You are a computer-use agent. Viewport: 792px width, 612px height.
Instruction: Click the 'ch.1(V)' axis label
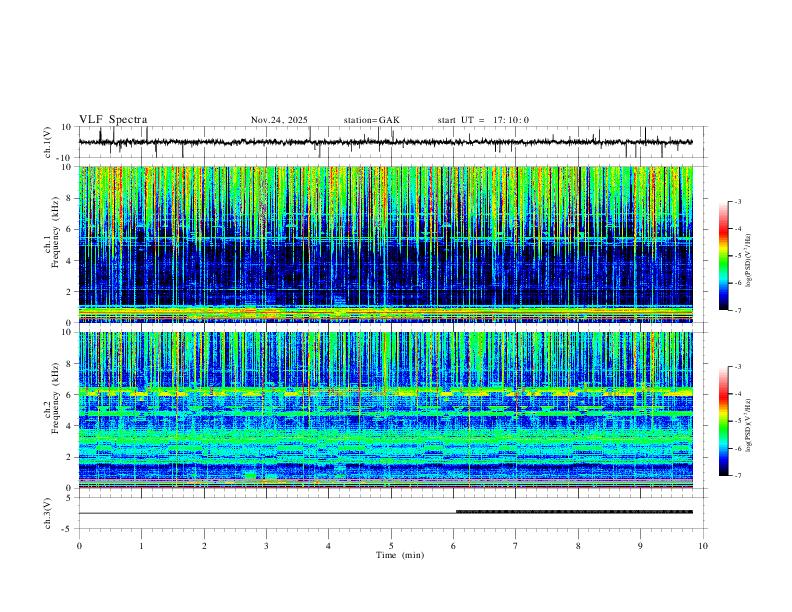(x=48, y=142)
